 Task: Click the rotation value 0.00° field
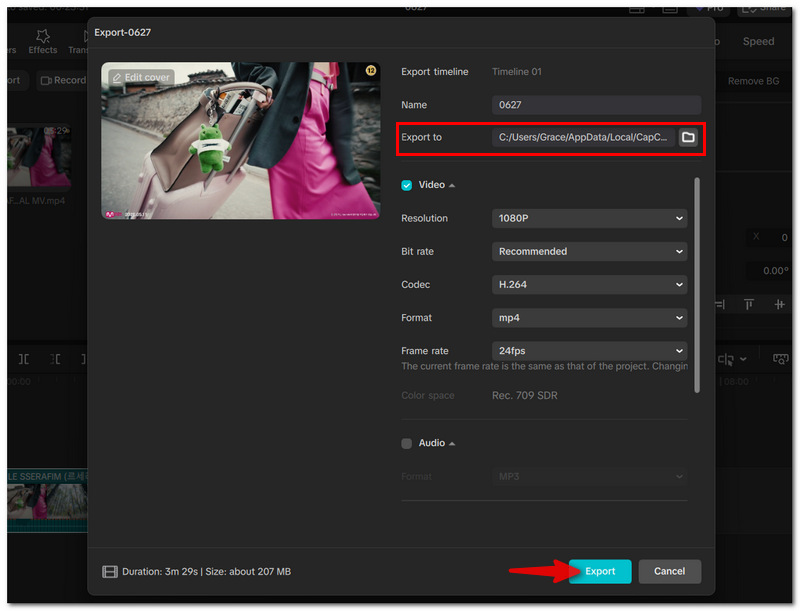tap(770, 271)
